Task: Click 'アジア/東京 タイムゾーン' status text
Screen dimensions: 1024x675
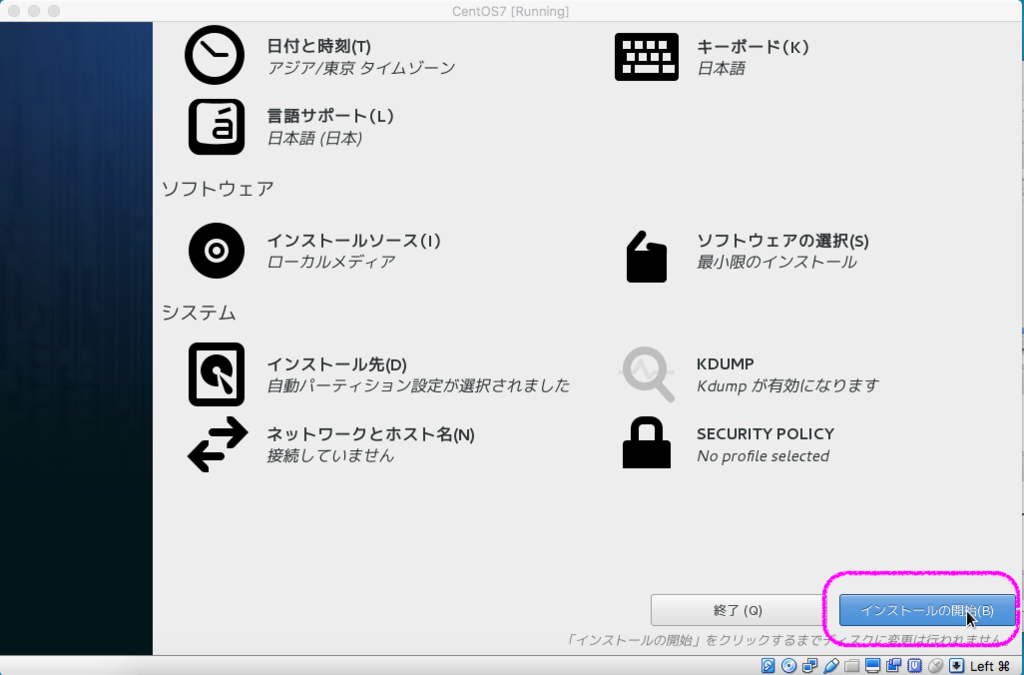Action: pyautogui.click(x=361, y=68)
